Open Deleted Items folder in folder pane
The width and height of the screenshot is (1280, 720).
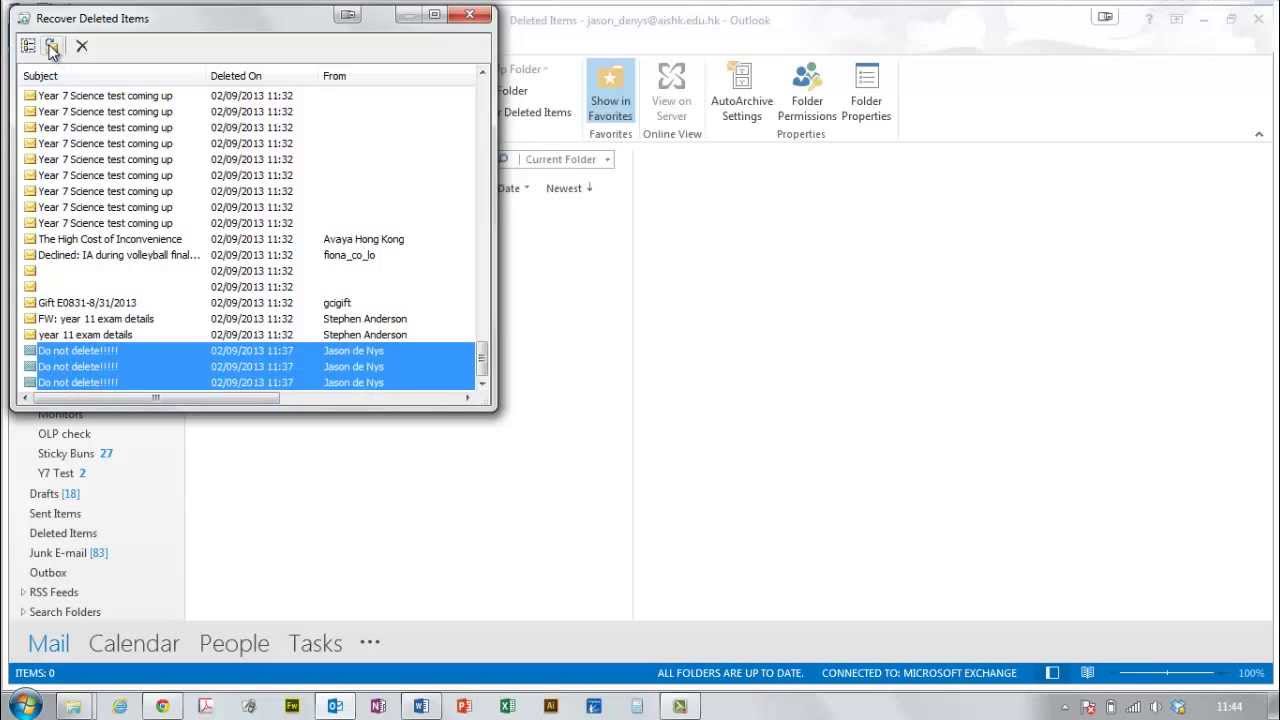click(63, 533)
